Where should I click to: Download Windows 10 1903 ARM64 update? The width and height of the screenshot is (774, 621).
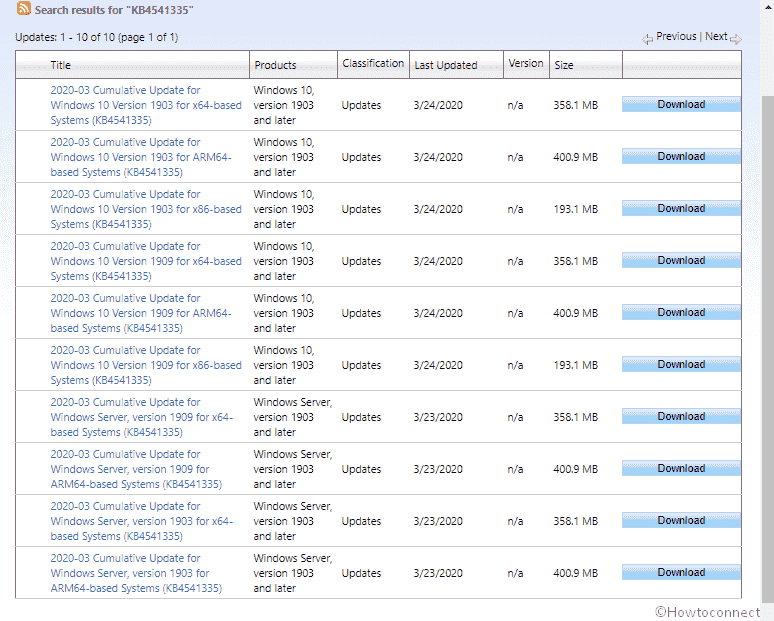coord(681,156)
